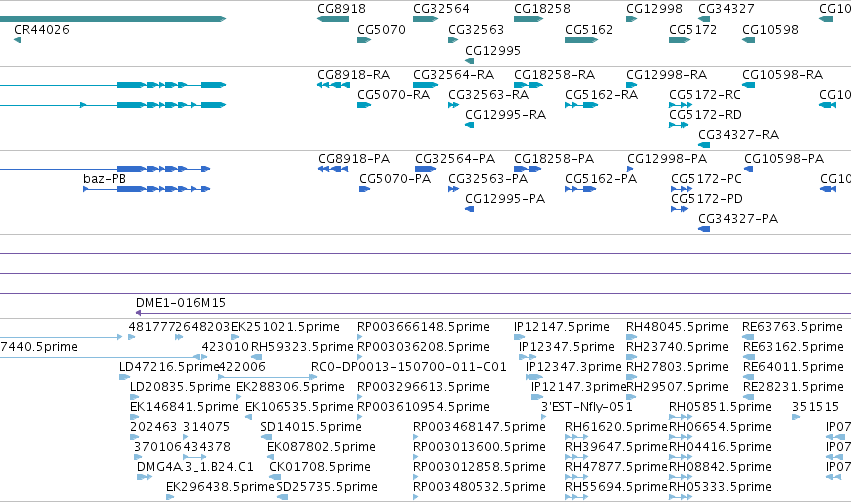Select the CG5172-RD transcript label
The height and width of the screenshot is (502, 851).
705,115
